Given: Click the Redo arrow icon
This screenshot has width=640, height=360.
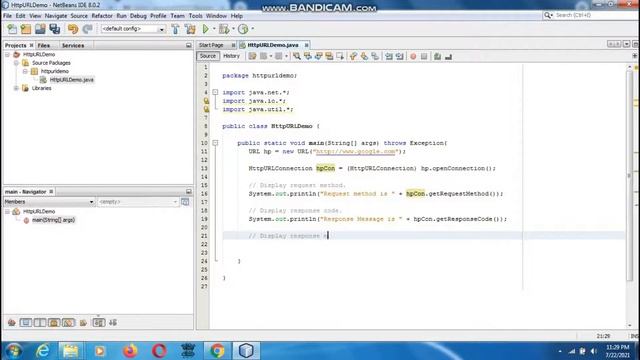Looking at the screenshot, I should tap(87, 29).
